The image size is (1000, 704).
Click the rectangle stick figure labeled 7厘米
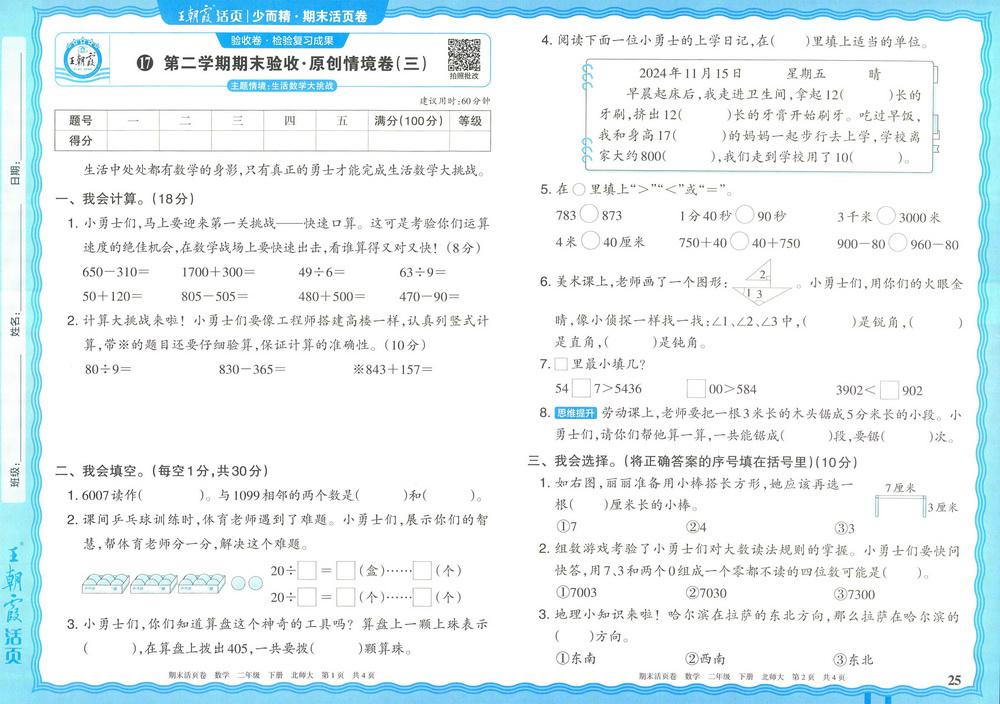point(900,506)
